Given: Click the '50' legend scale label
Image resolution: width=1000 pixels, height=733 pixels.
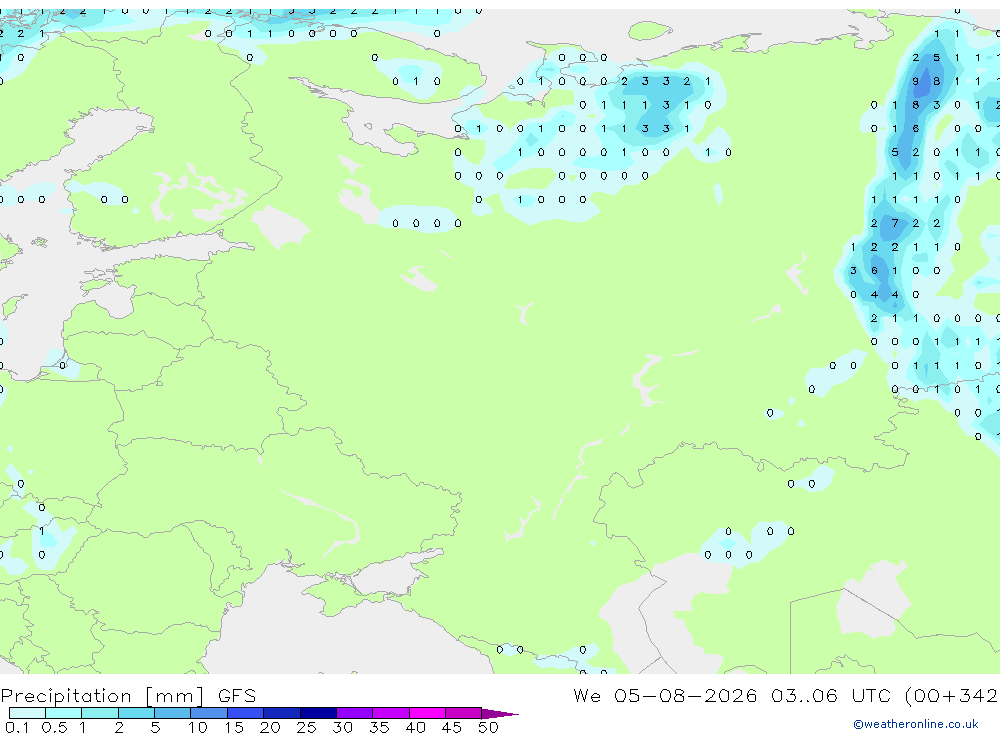Looking at the screenshot, I should click(488, 727).
